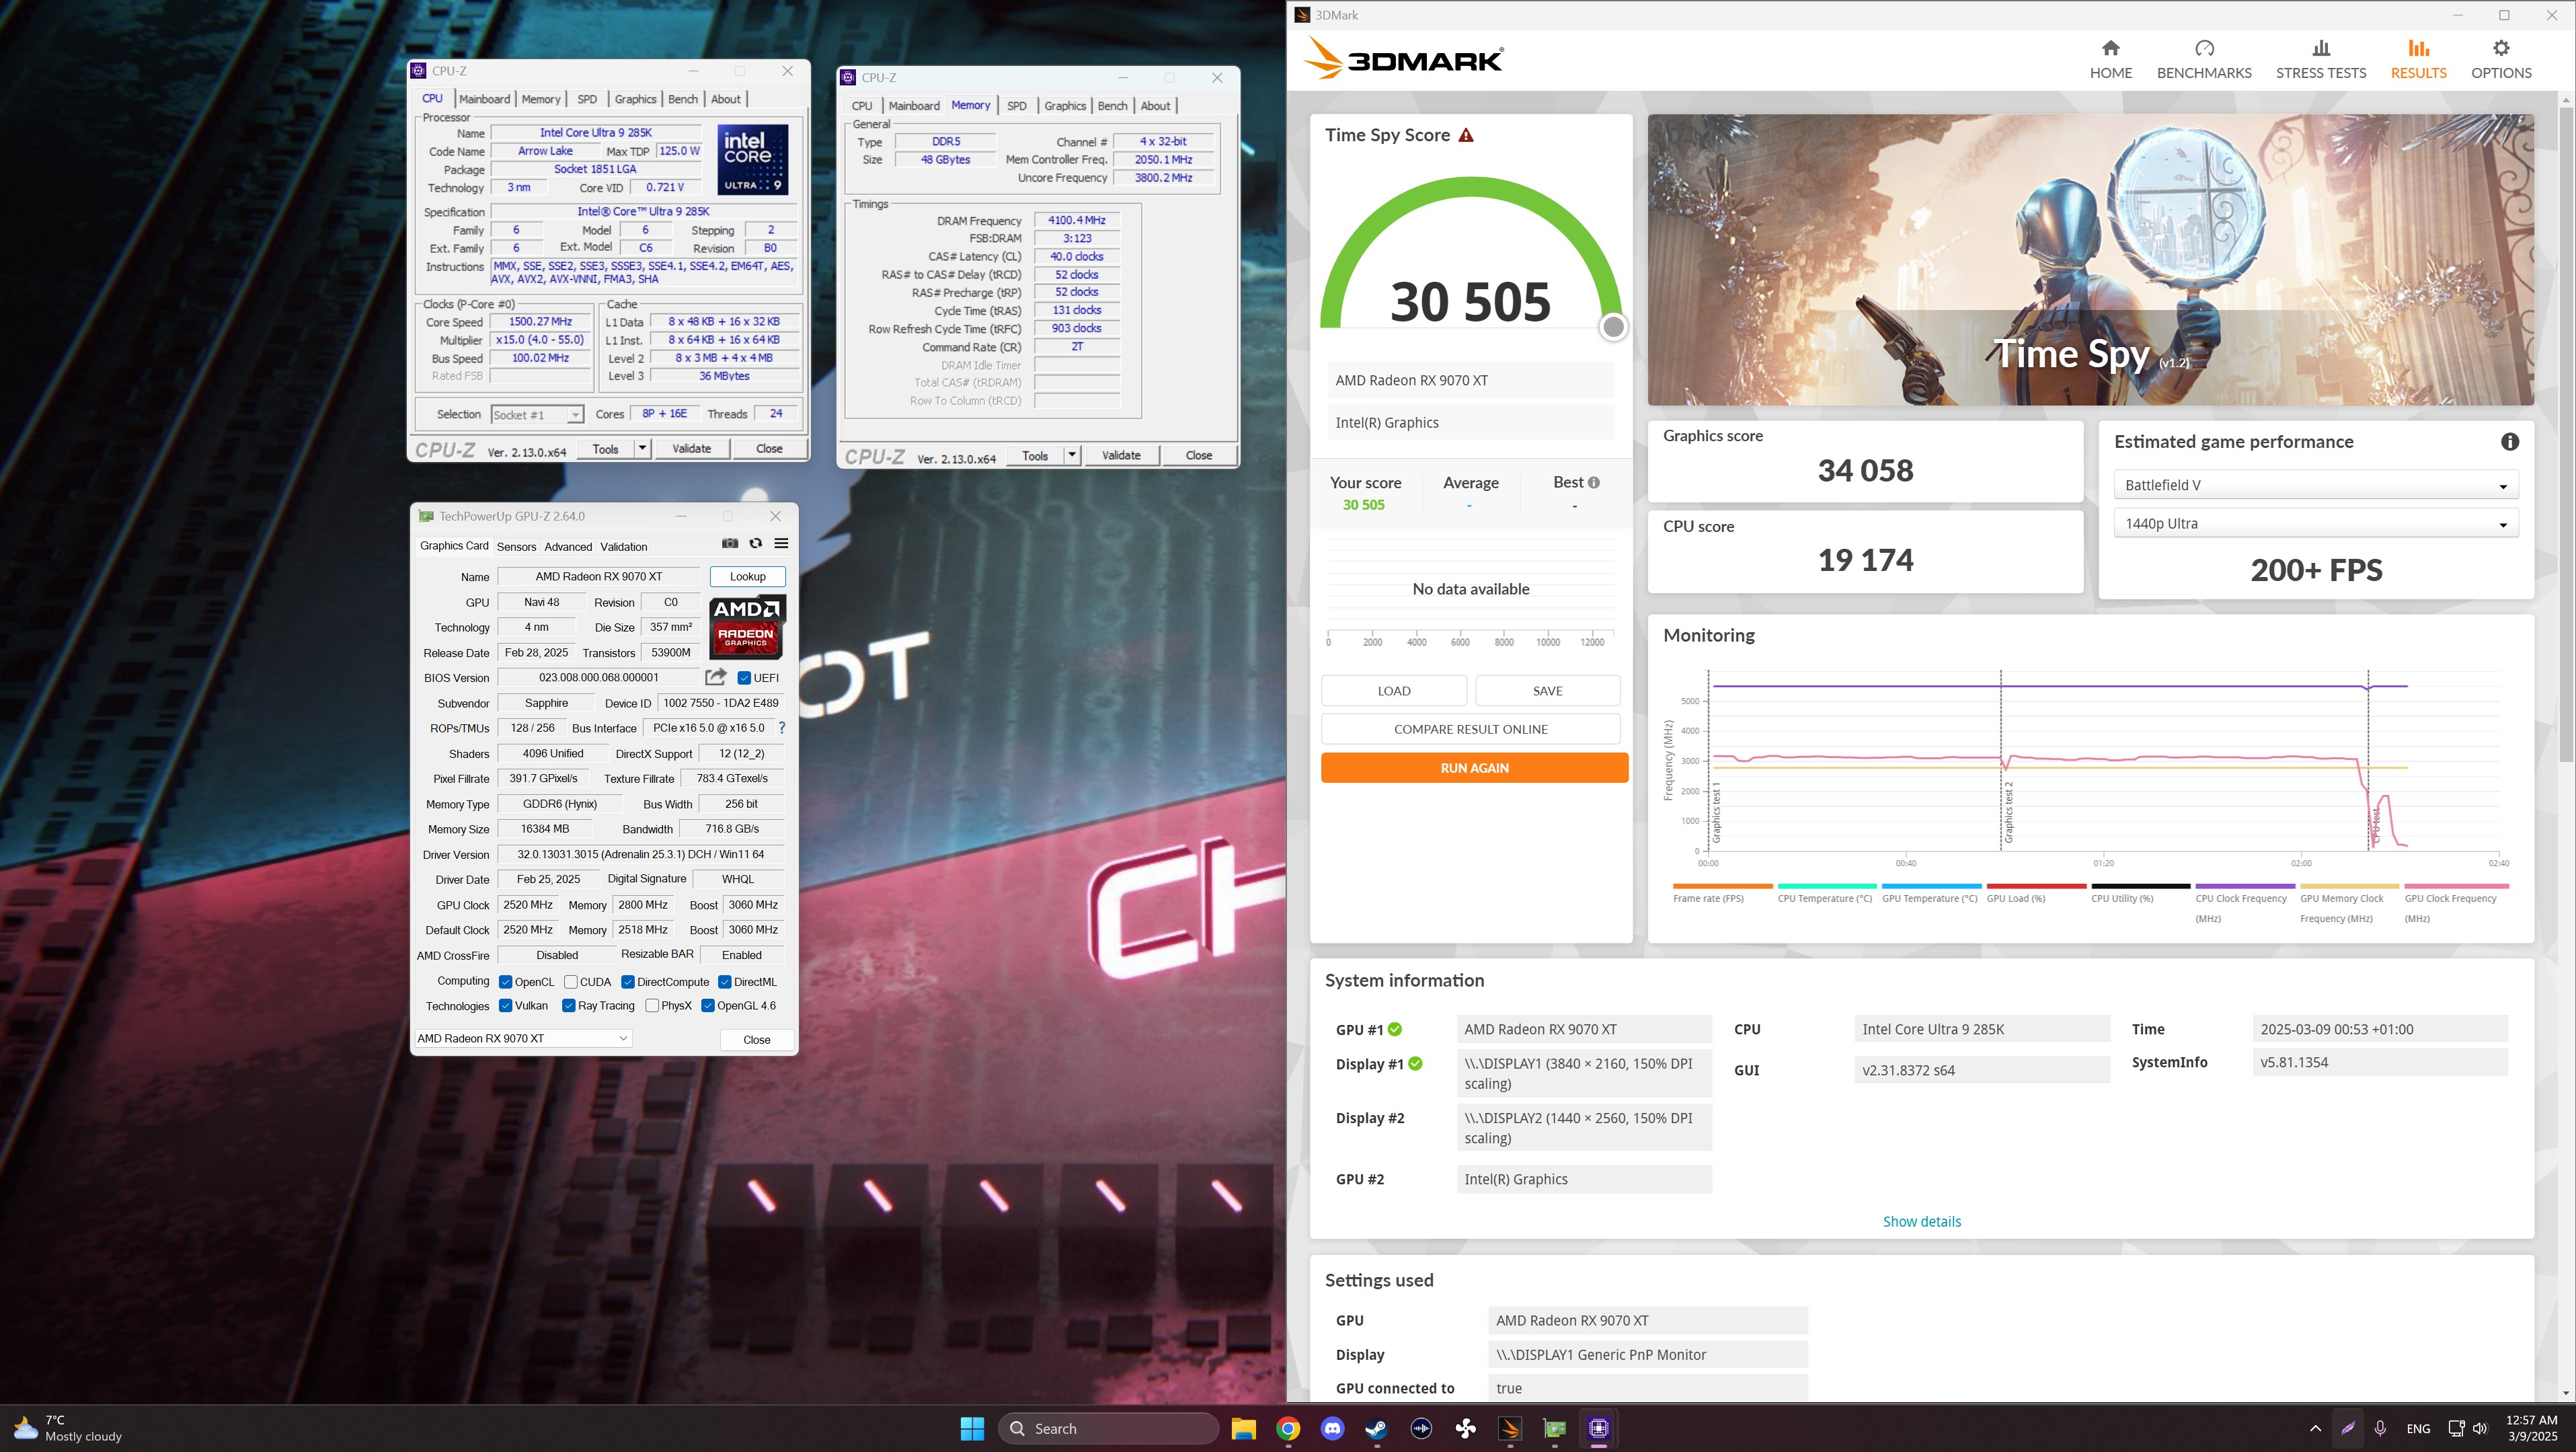Open GPU-Z taskbar icon
This screenshot has width=2576, height=1452.
[x=1555, y=1428]
